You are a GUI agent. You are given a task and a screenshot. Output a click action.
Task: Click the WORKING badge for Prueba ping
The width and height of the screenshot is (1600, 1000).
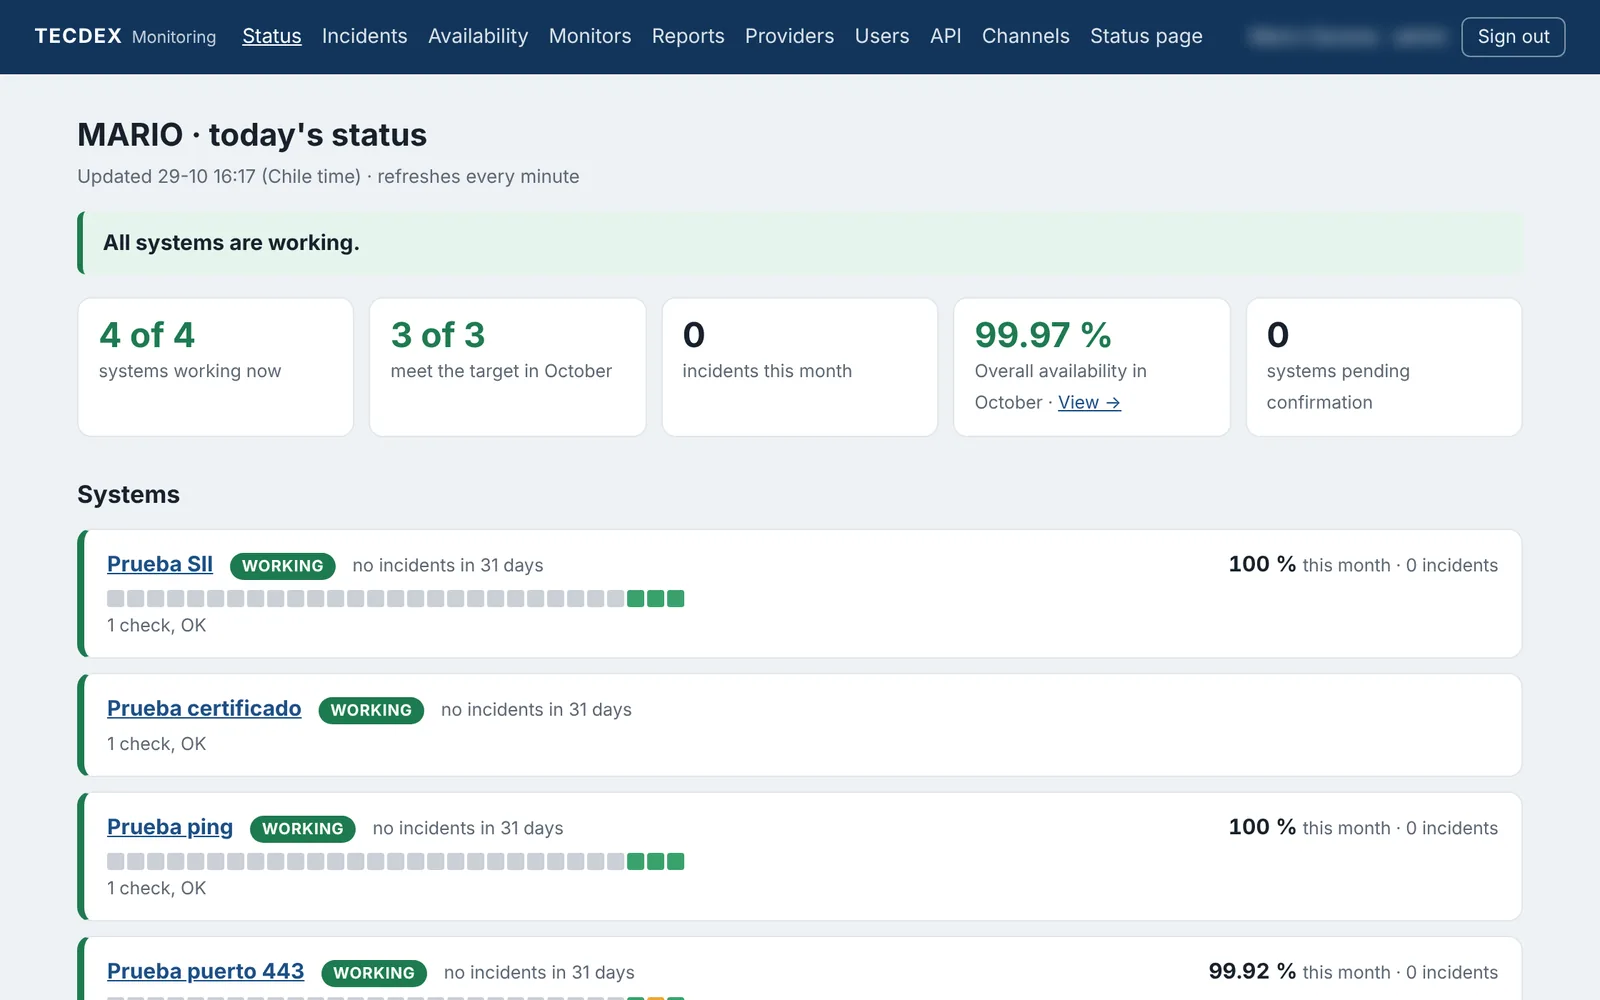tap(303, 828)
